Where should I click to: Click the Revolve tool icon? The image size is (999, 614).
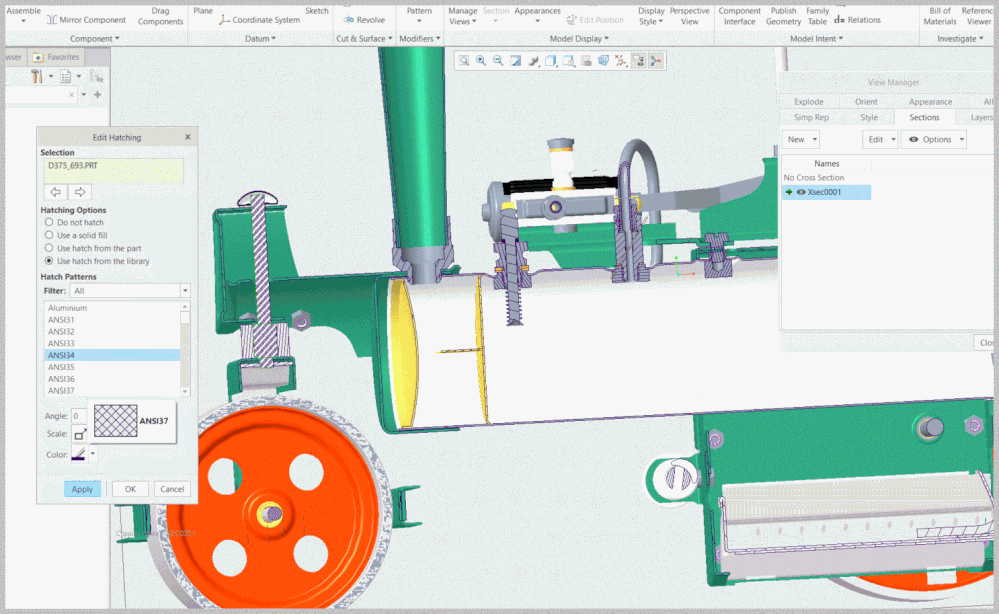(x=349, y=20)
